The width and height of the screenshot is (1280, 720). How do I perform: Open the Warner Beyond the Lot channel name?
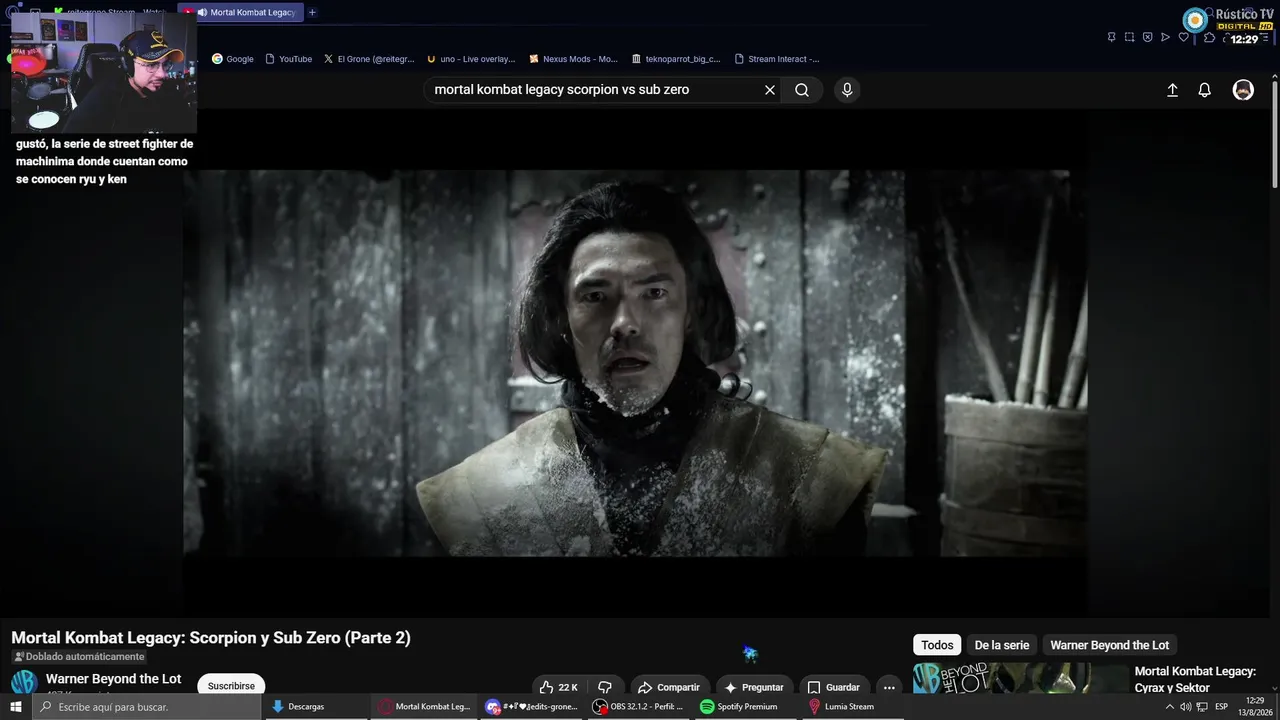(113, 679)
